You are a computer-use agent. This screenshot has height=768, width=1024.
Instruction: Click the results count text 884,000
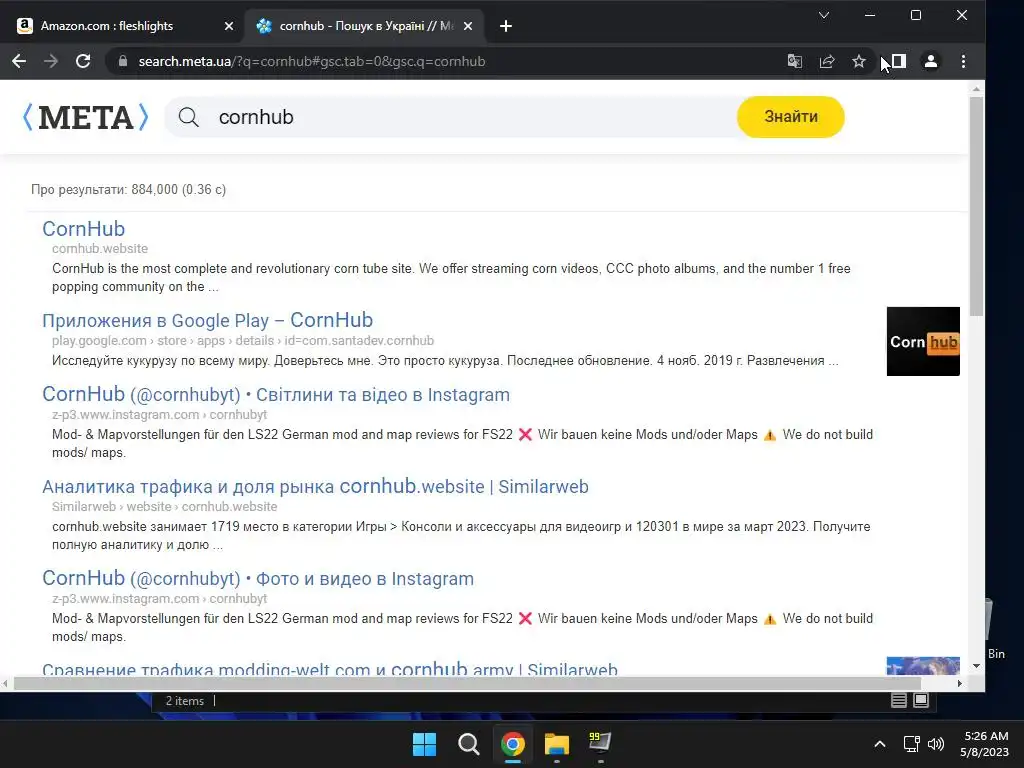tap(129, 189)
